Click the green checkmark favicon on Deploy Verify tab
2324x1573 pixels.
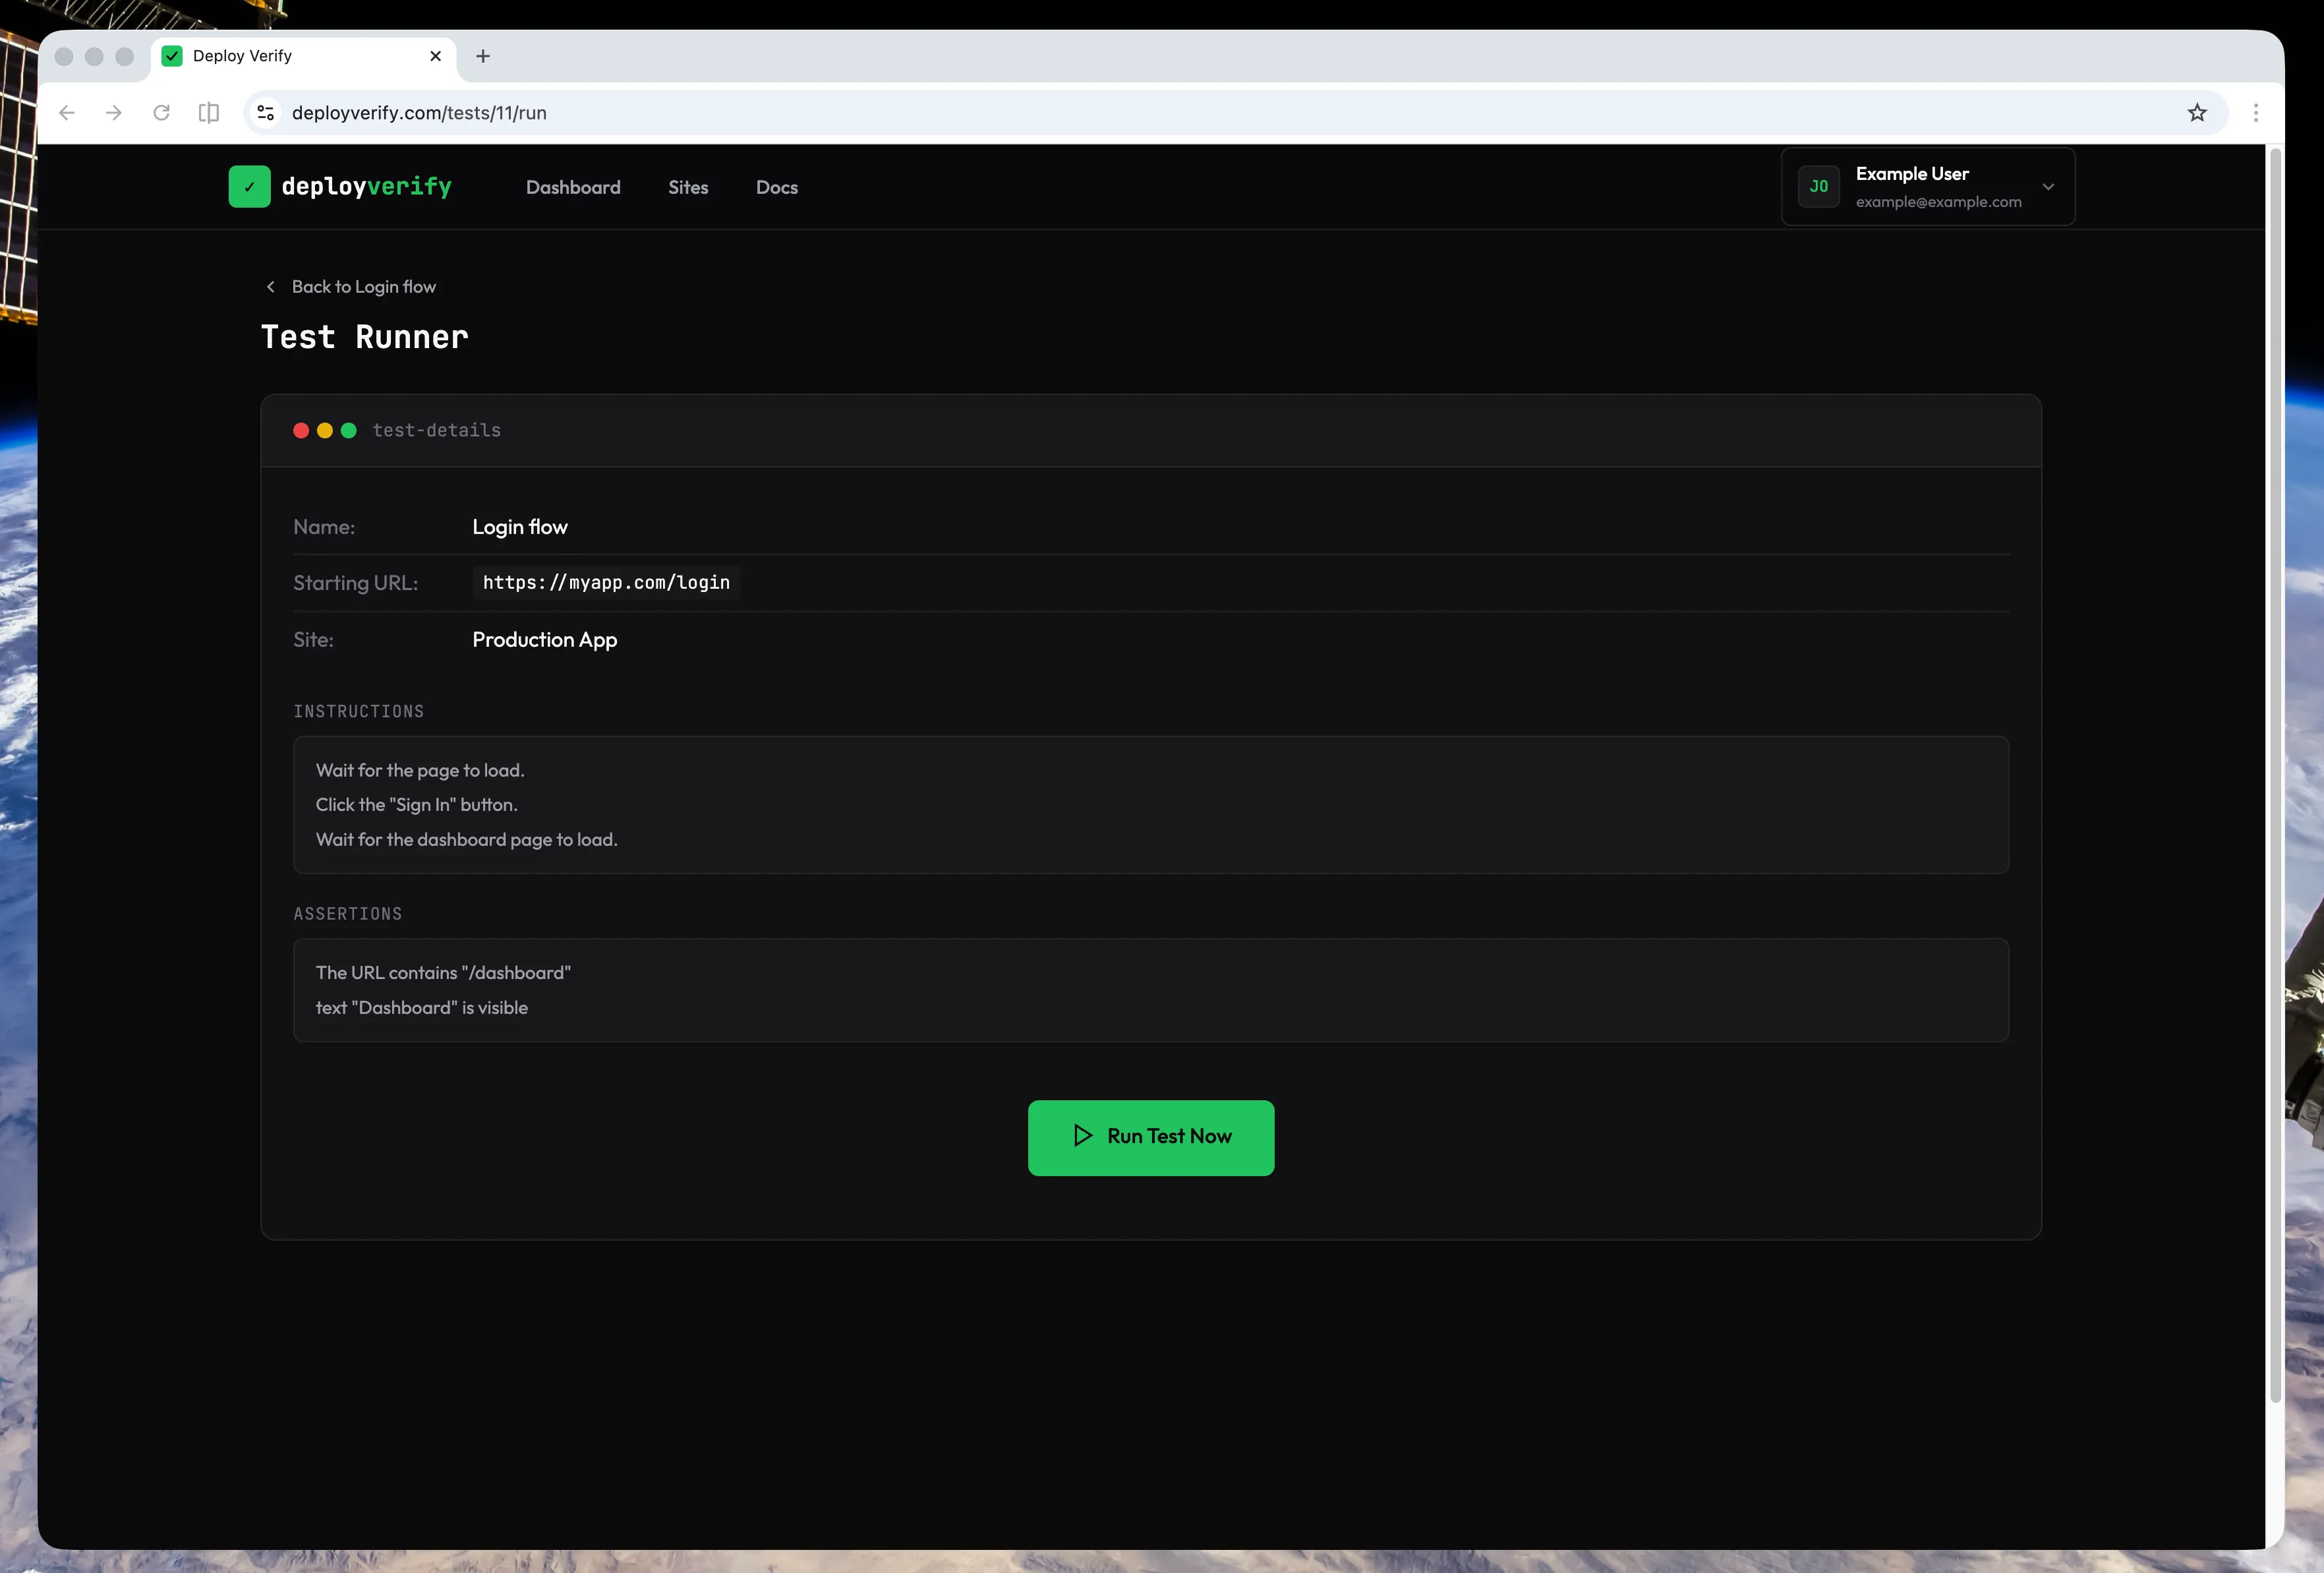[172, 56]
